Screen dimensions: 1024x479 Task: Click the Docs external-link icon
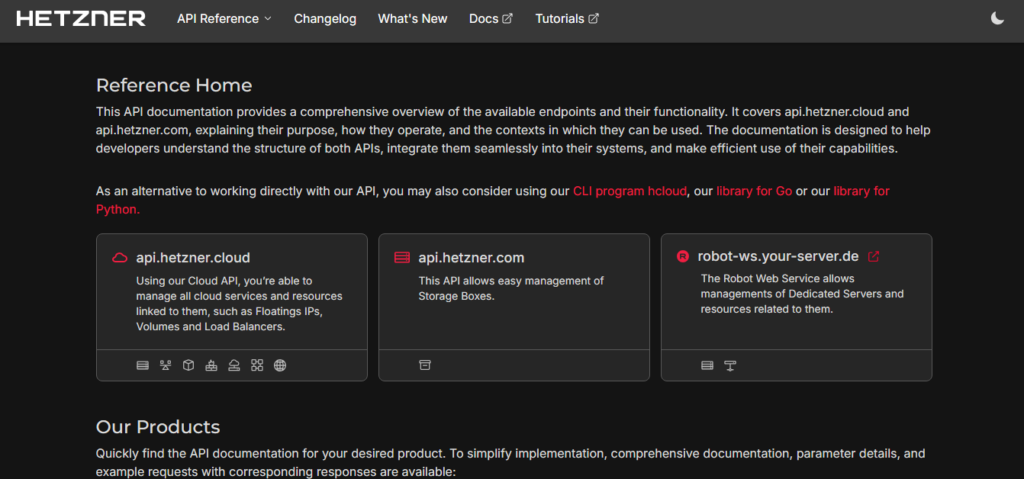507,19
